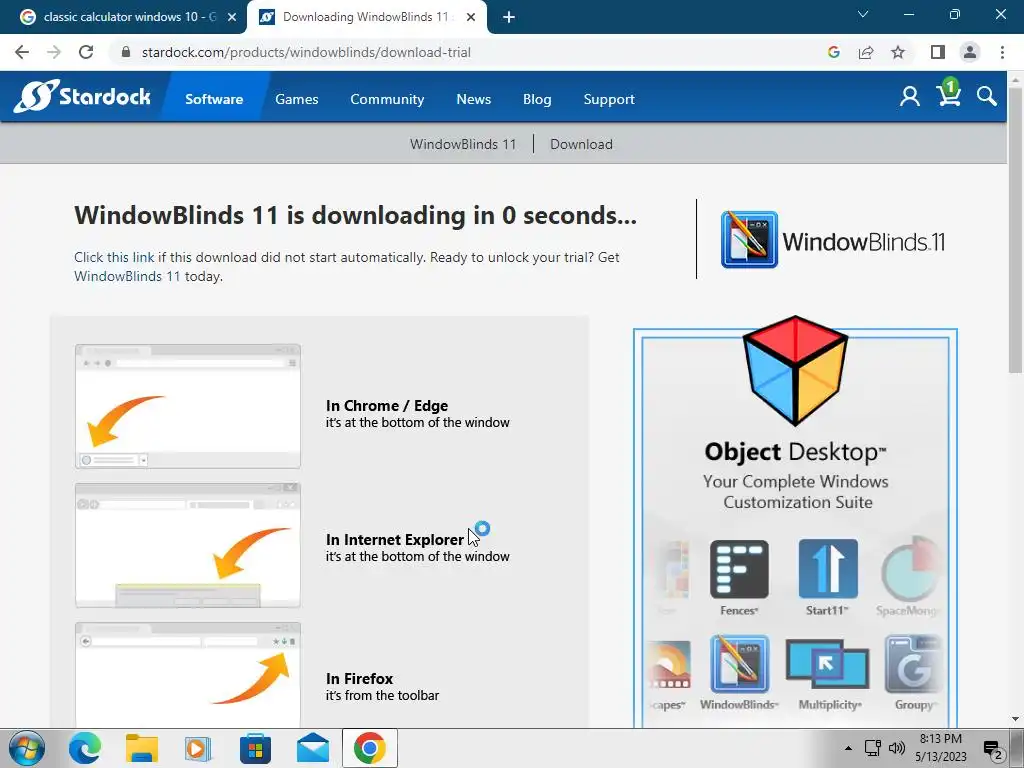Open the network tray icon
The width and height of the screenshot is (1024, 768).
(872, 748)
